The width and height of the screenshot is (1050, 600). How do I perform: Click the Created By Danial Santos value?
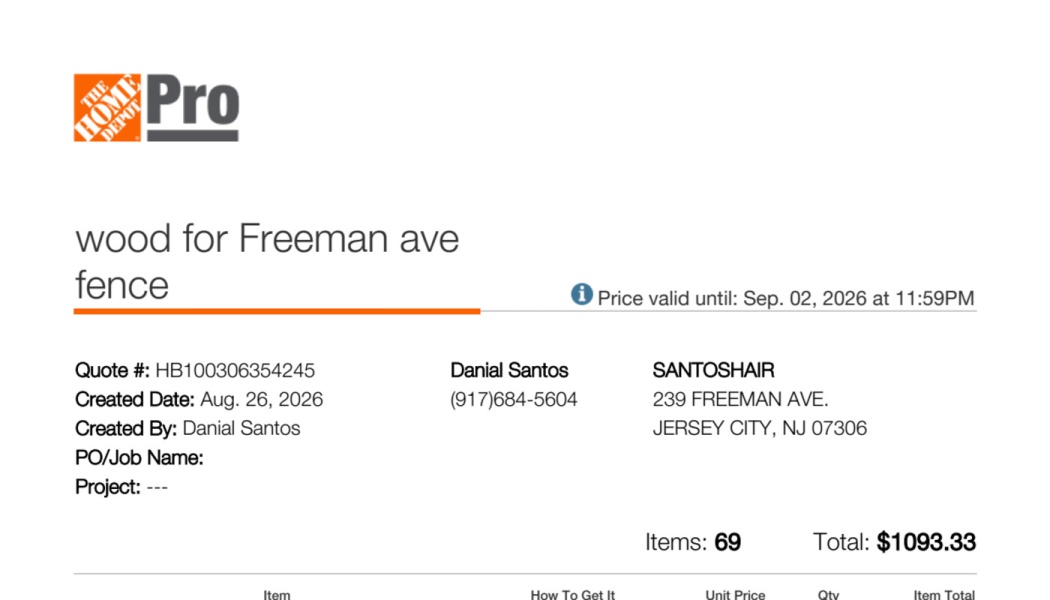(x=241, y=429)
